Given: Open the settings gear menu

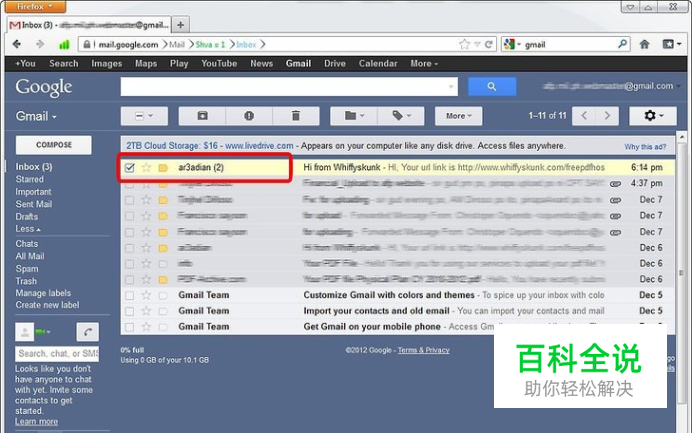Looking at the screenshot, I should pos(653,116).
